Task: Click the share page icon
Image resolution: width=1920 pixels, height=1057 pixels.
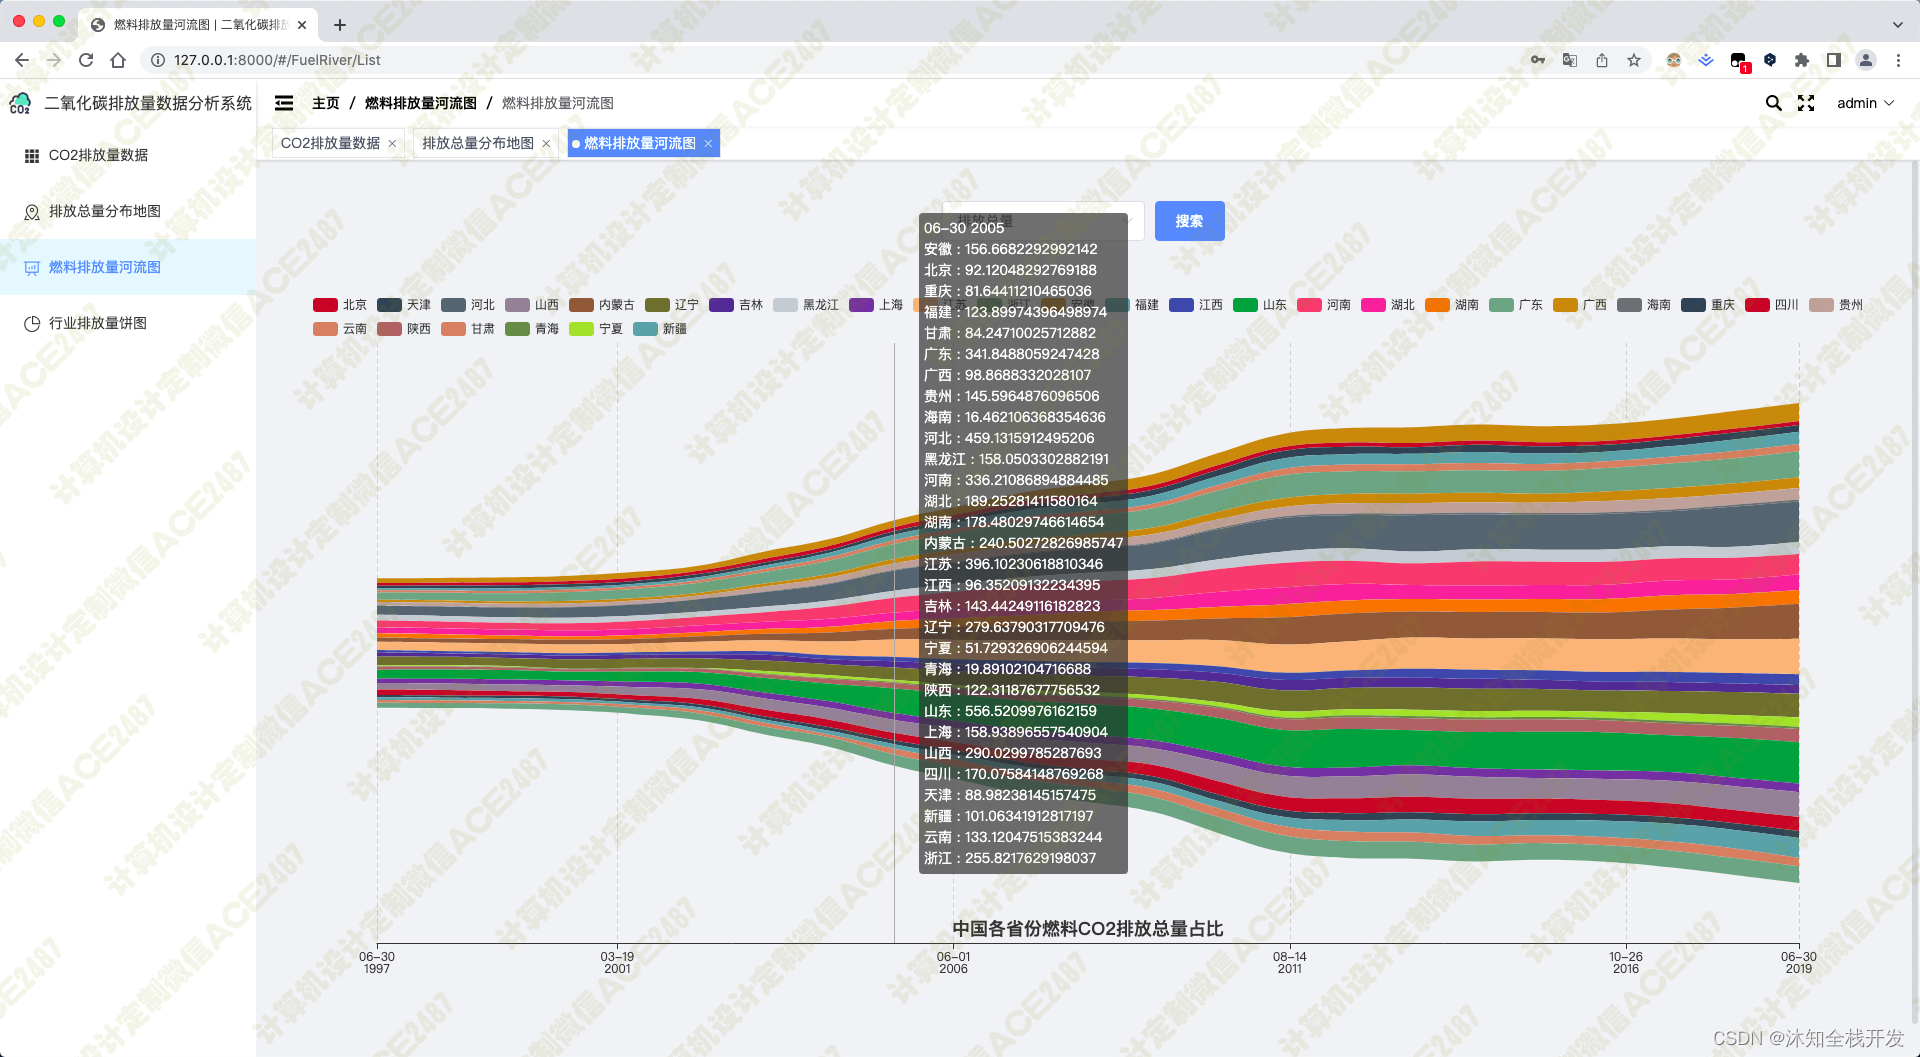Action: tap(1602, 60)
